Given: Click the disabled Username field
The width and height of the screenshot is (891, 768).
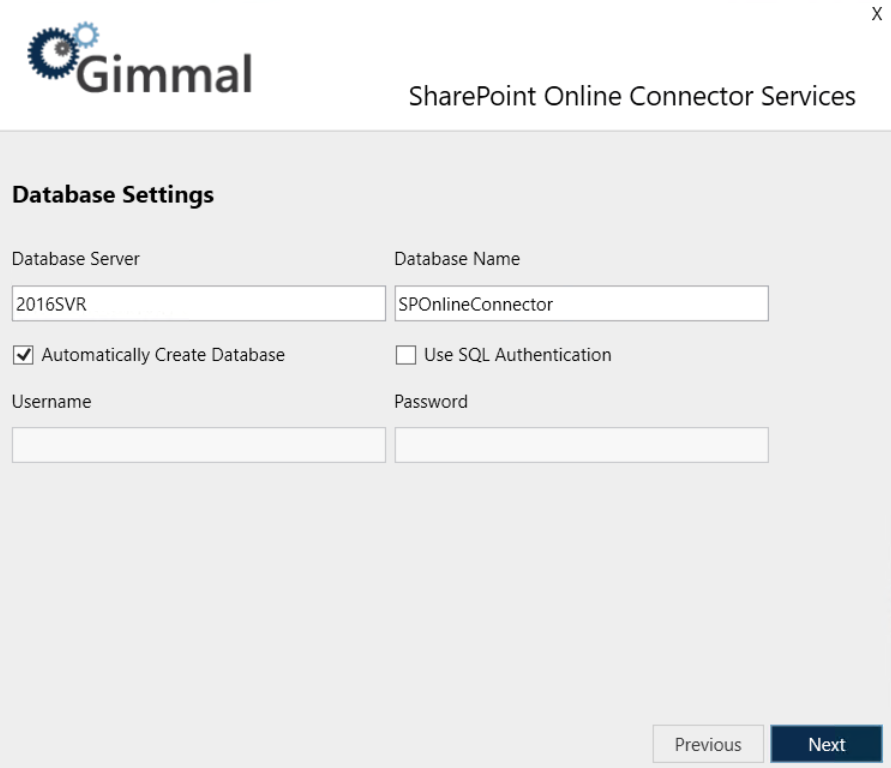Looking at the screenshot, I should pyautogui.click(x=197, y=444).
